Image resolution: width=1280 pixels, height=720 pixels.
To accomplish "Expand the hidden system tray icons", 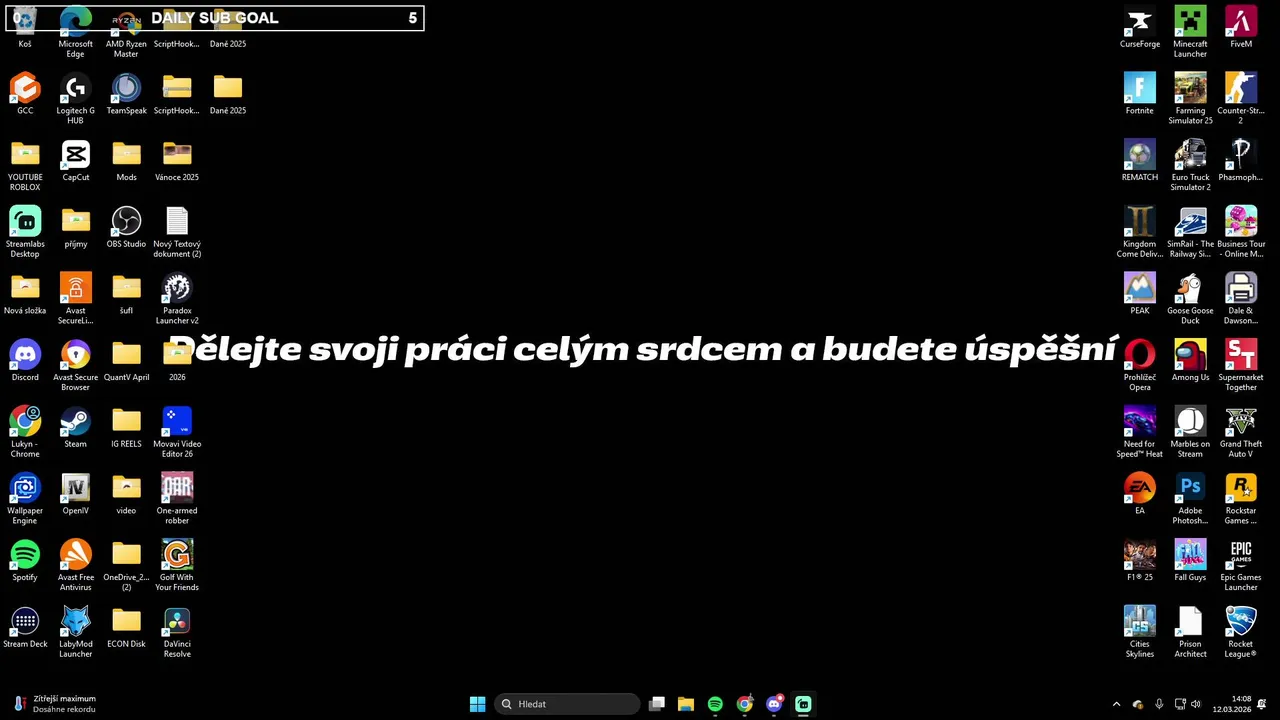I will pos(1116,704).
